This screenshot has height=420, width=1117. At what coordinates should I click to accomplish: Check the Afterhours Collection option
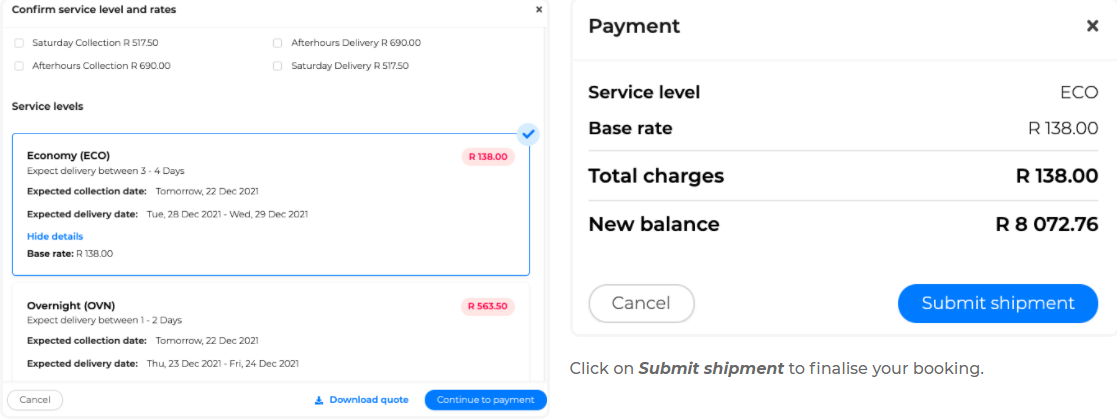(19, 66)
